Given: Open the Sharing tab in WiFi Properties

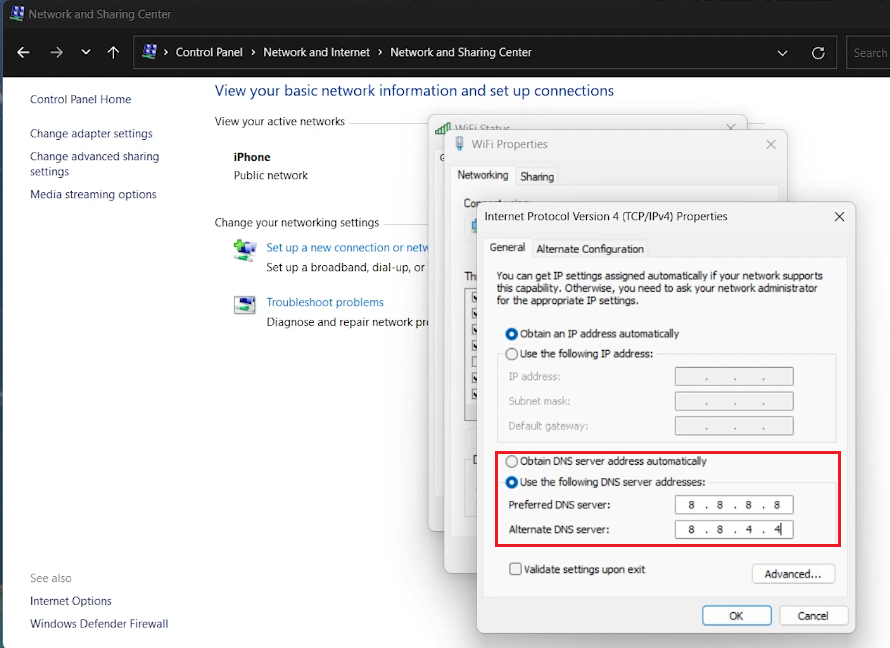Looking at the screenshot, I should 537,177.
